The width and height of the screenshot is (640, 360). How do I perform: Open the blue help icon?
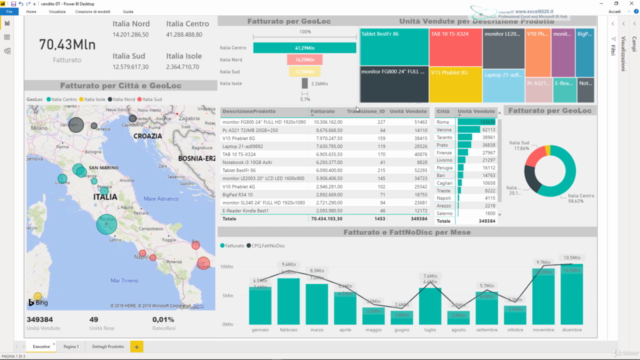[636, 11]
